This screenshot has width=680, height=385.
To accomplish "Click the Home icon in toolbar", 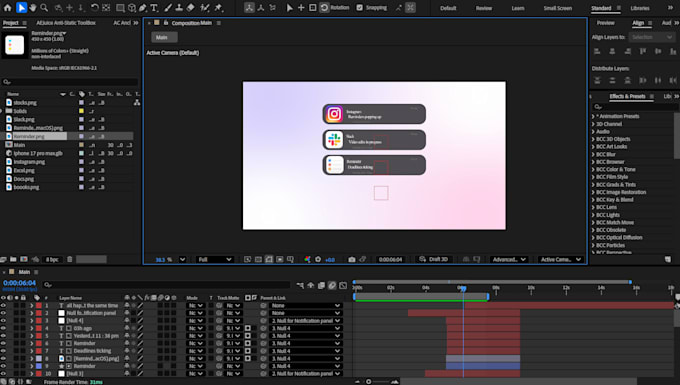I will coord(7,8).
